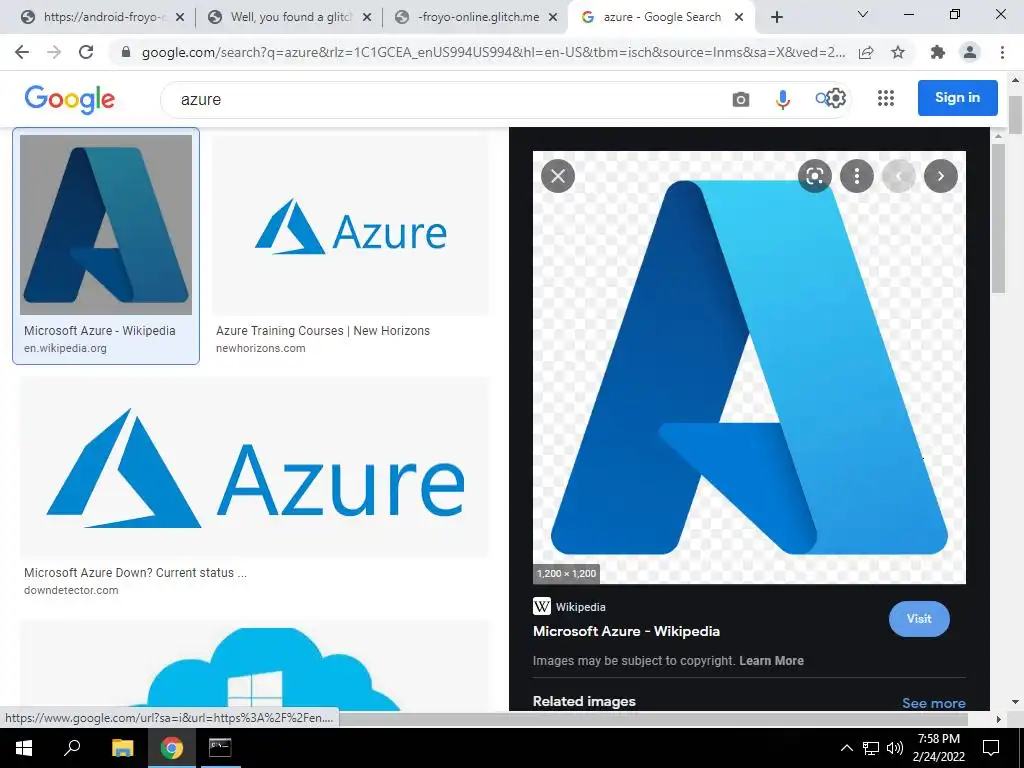Image resolution: width=1024 pixels, height=768 pixels.
Task: Start voice search microphone
Action: coord(782,99)
